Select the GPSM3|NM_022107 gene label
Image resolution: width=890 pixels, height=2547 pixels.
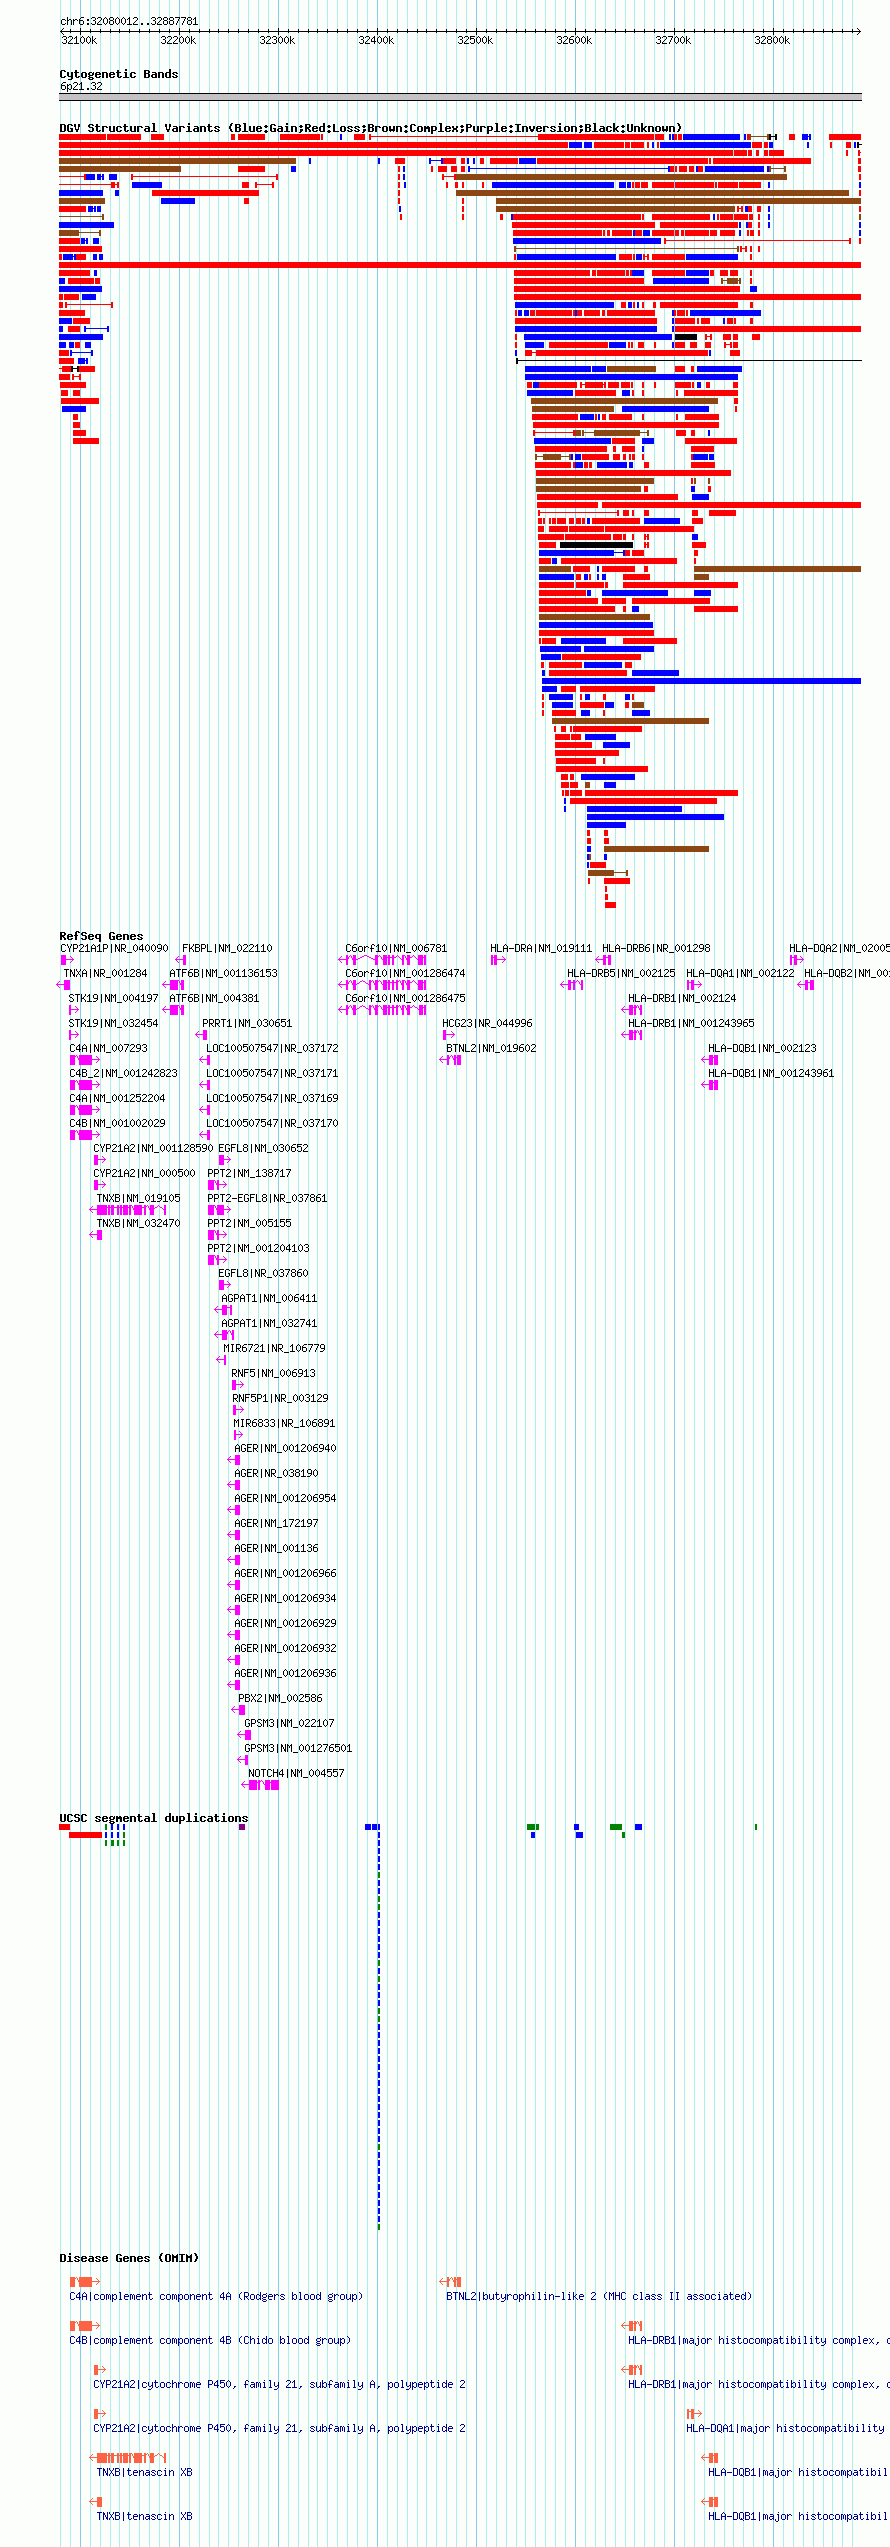coord(289,1723)
